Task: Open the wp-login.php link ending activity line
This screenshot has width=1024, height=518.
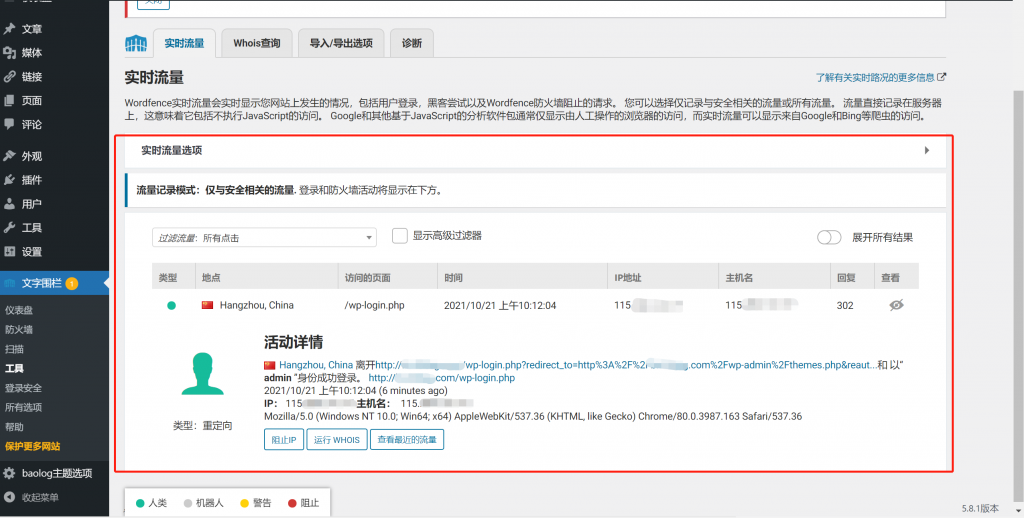Action: (442, 378)
